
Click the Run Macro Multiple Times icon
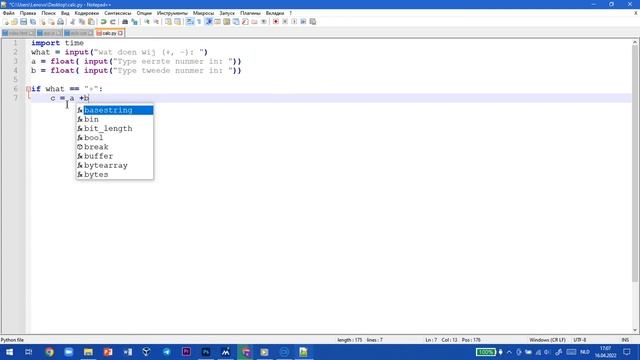tap(303, 22)
